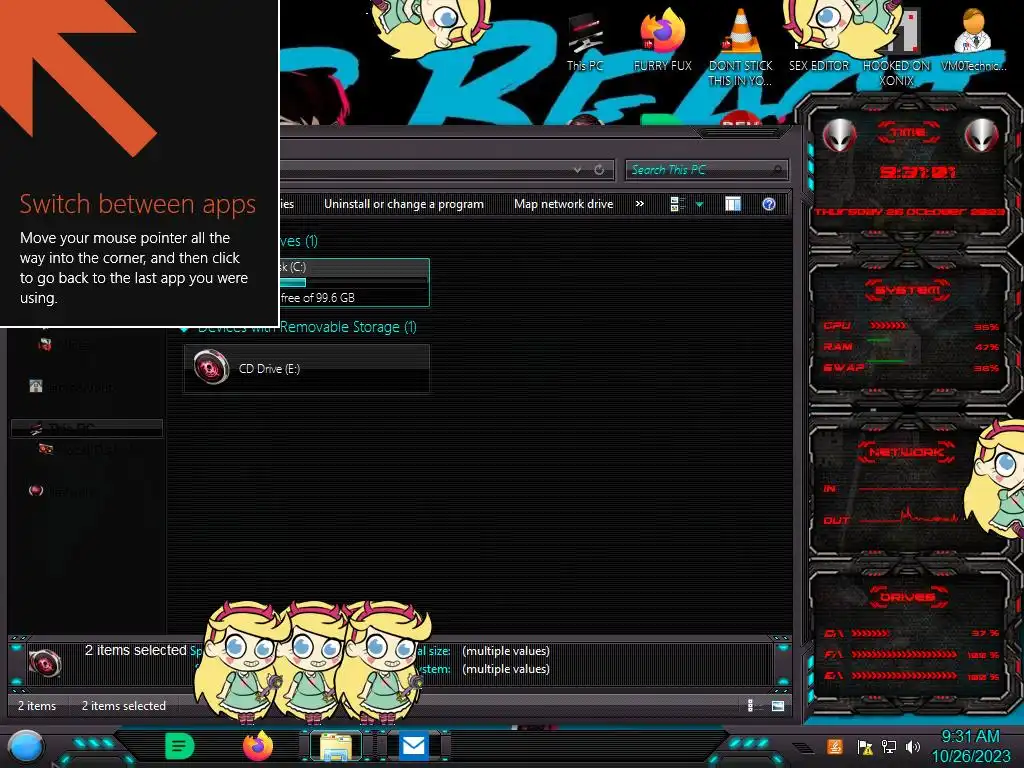The width and height of the screenshot is (1024, 768).
Task: Click the red drive icon below This PC
Action: point(46,449)
